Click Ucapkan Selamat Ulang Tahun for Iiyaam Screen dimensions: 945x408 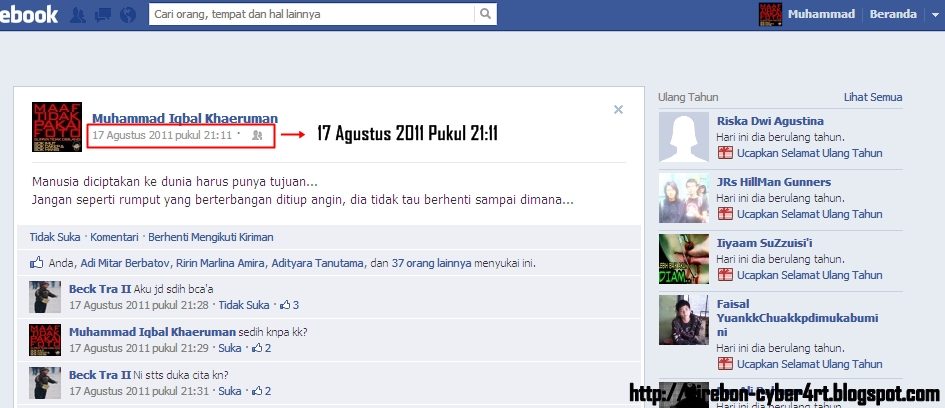pyautogui.click(x=809, y=275)
